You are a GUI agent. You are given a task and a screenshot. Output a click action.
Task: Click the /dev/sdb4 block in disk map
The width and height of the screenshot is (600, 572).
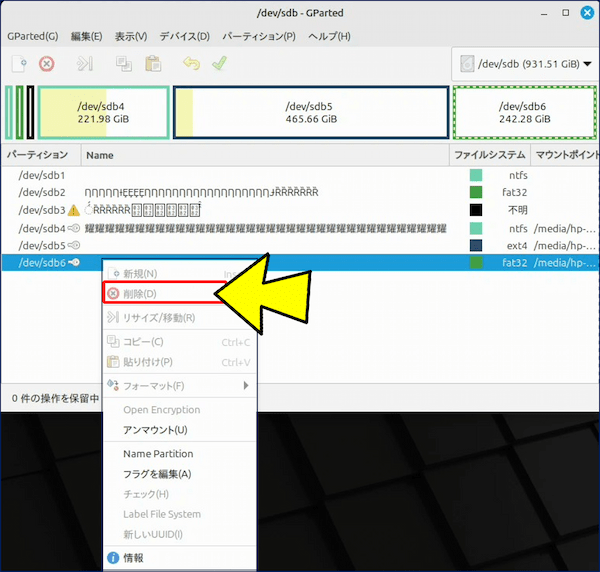click(102, 112)
